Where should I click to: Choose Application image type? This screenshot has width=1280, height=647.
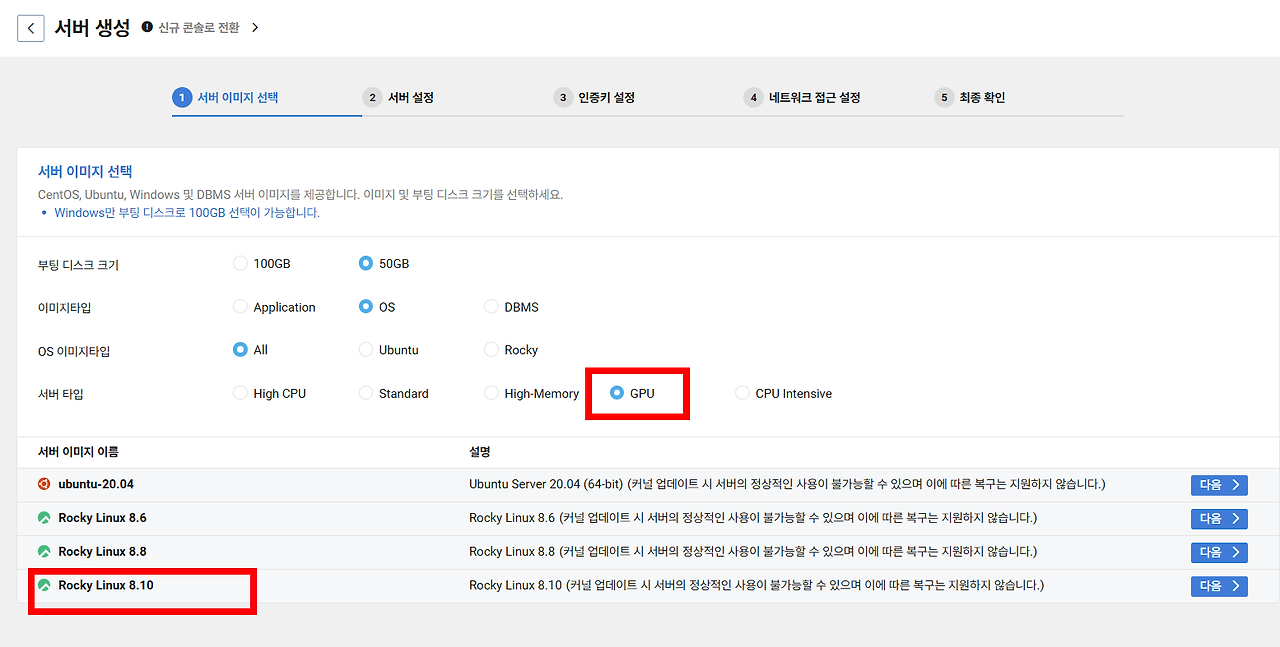pyautogui.click(x=240, y=307)
